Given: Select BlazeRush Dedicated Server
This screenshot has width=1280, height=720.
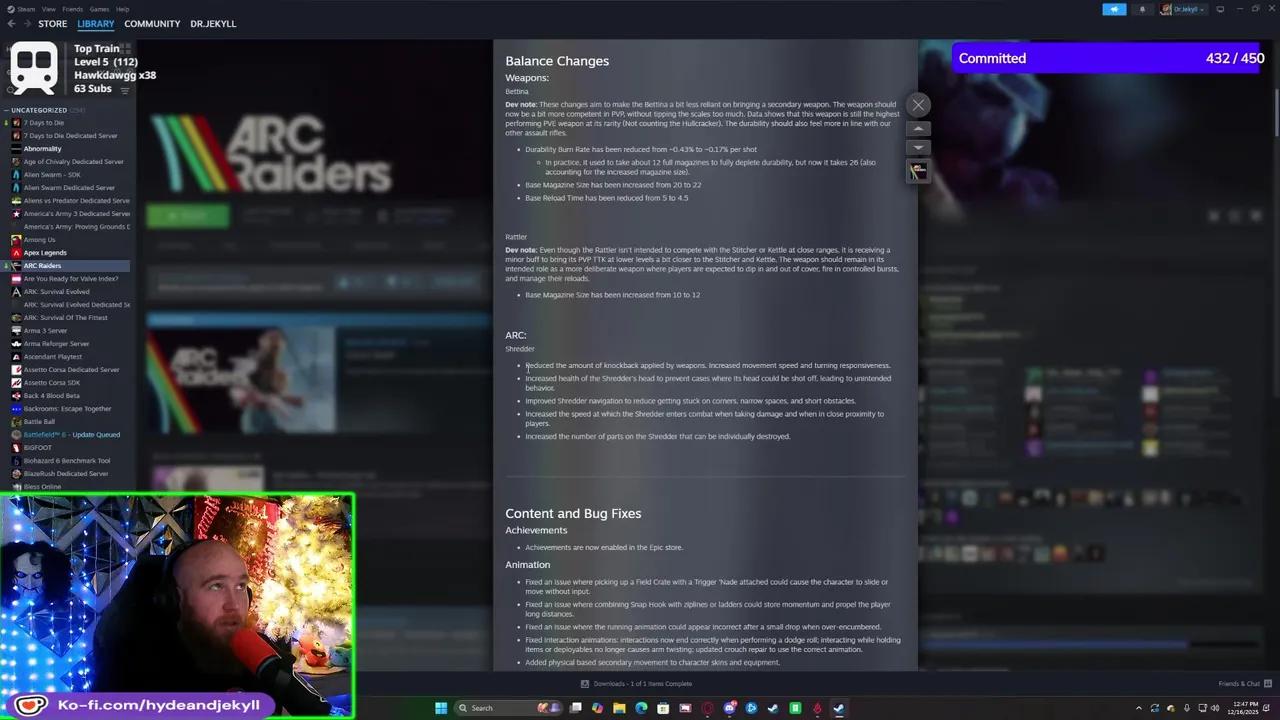Looking at the screenshot, I should (66, 474).
